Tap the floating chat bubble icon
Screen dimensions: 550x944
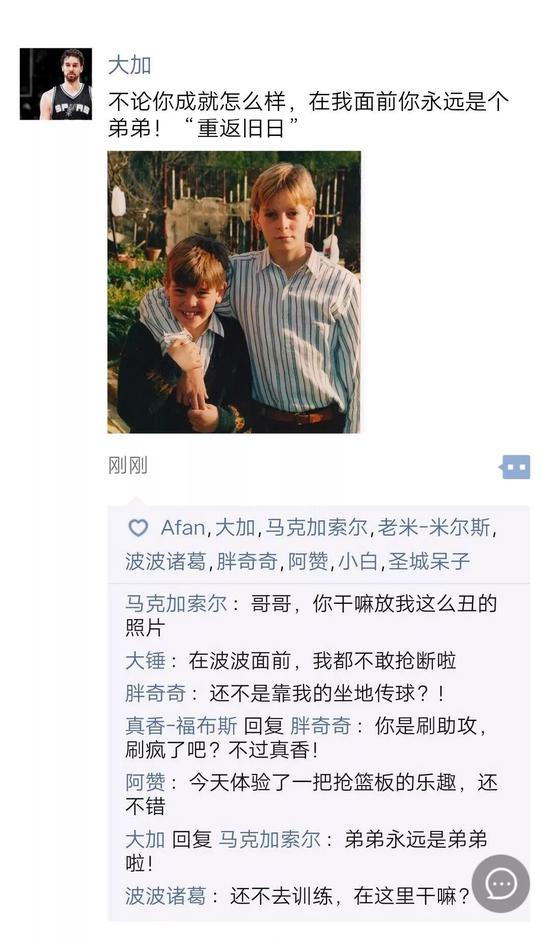[x=501, y=884]
